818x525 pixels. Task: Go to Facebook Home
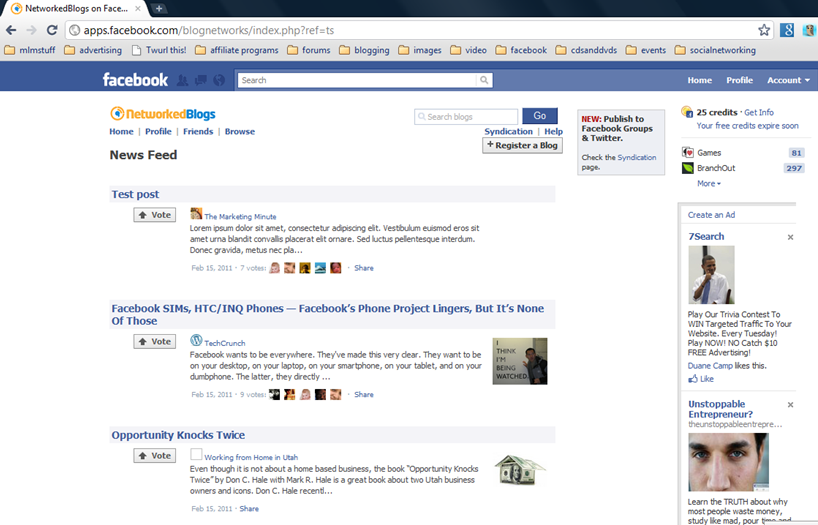click(x=700, y=80)
